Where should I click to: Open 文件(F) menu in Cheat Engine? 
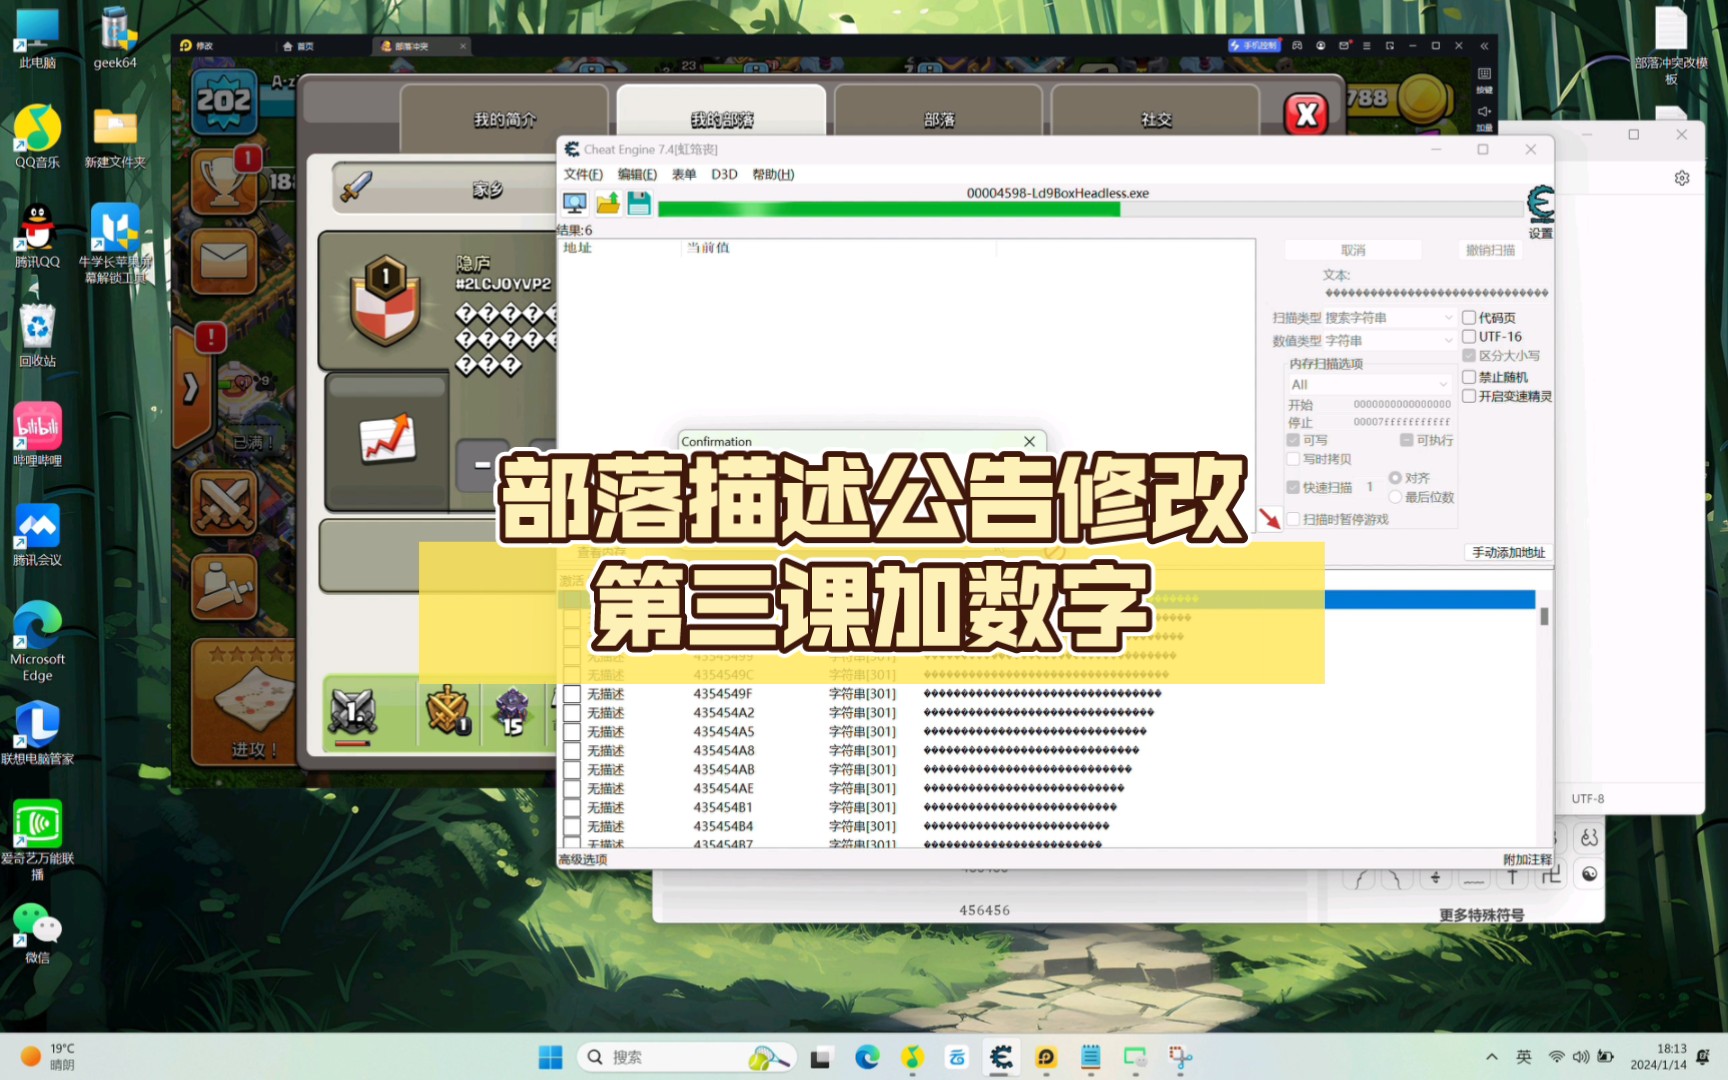pyautogui.click(x=583, y=174)
